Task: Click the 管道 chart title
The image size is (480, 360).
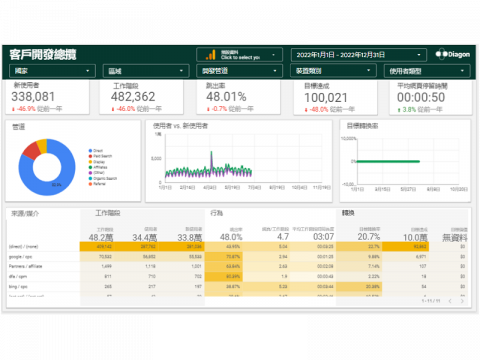Action: [x=19, y=127]
